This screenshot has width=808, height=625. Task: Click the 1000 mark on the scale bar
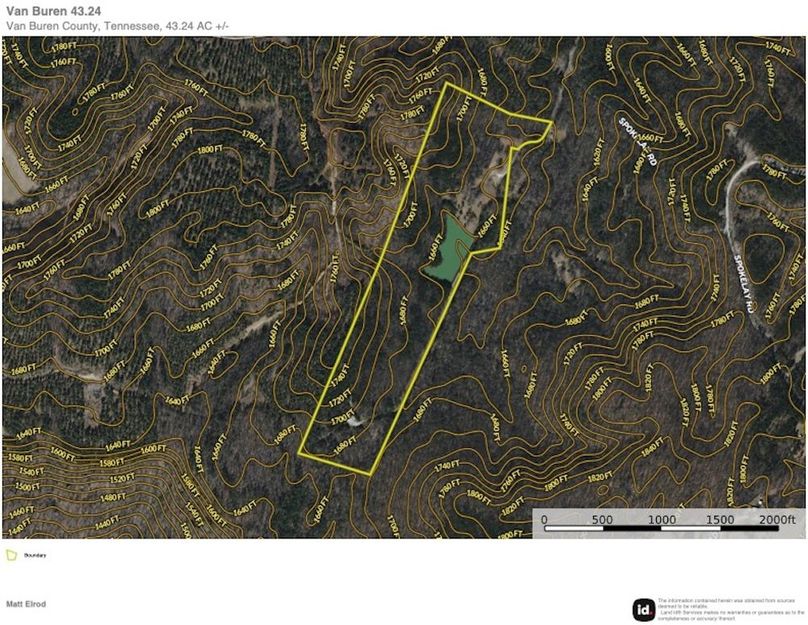click(661, 520)
